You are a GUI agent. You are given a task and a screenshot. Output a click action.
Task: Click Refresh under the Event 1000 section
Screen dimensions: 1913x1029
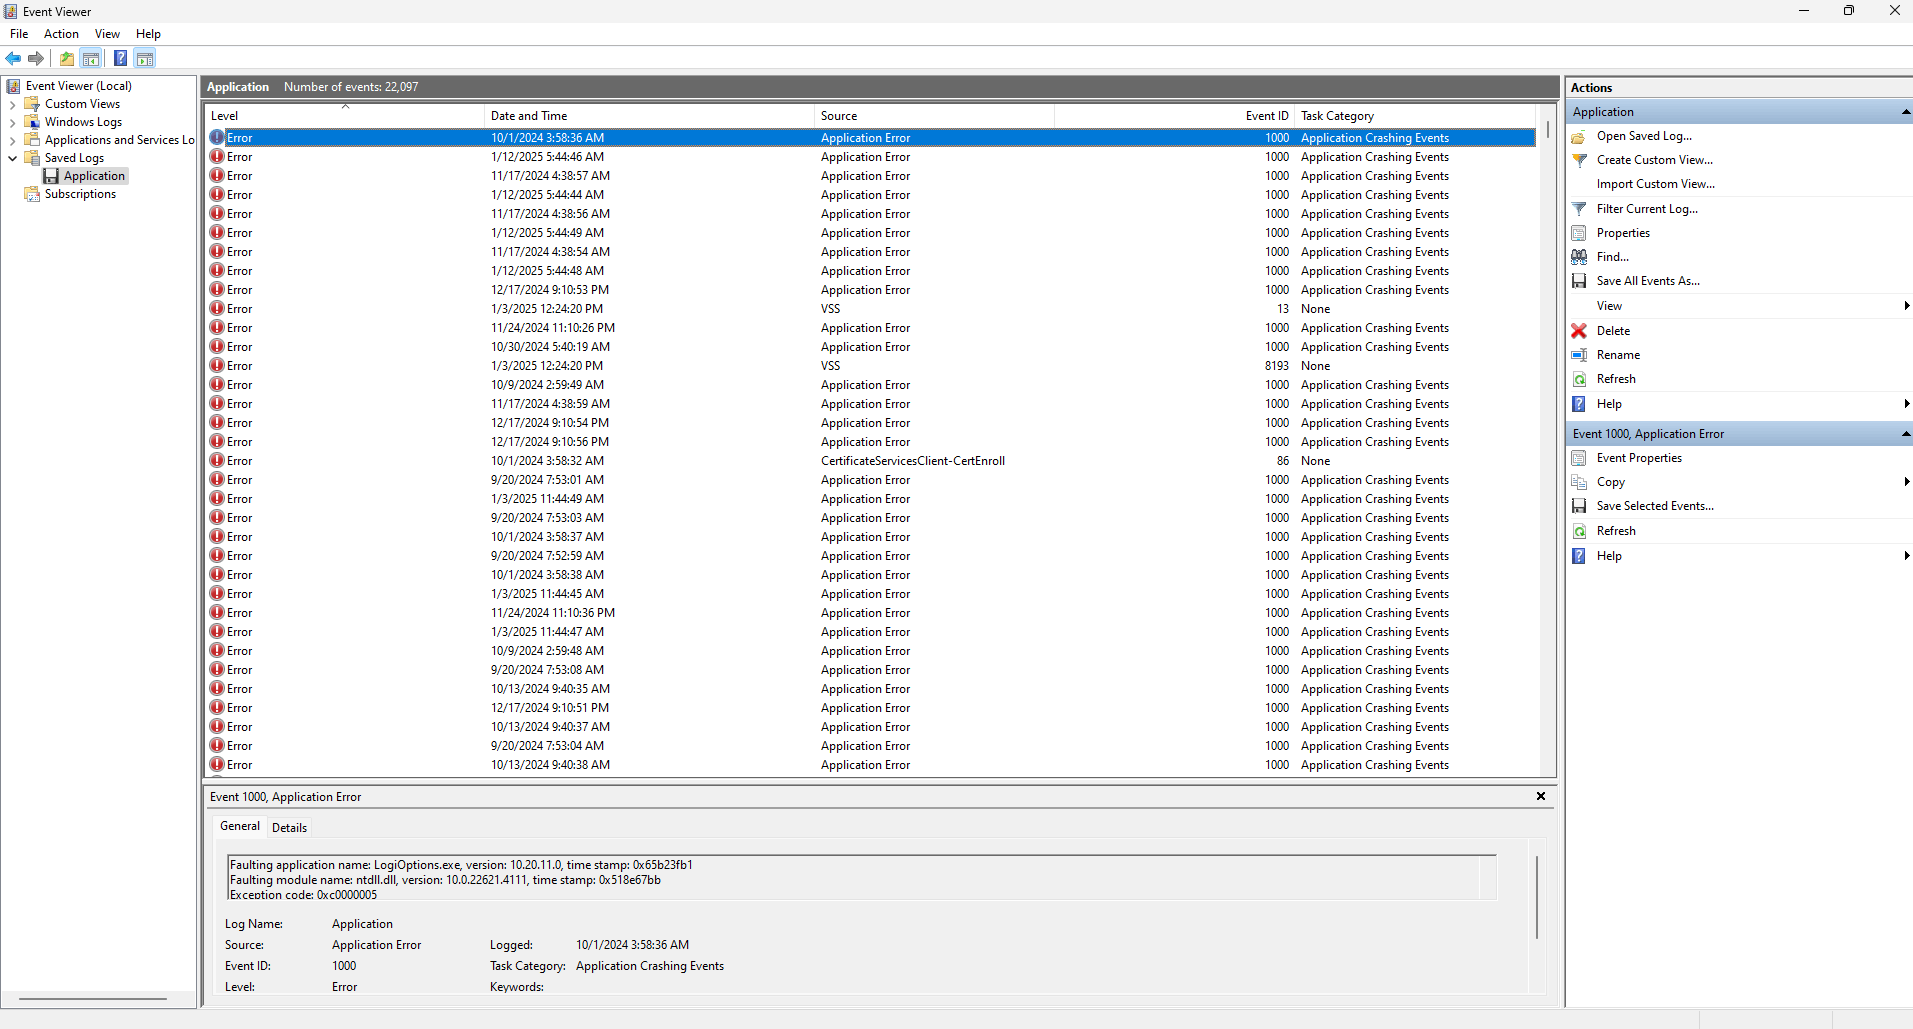click(1616, 531)
